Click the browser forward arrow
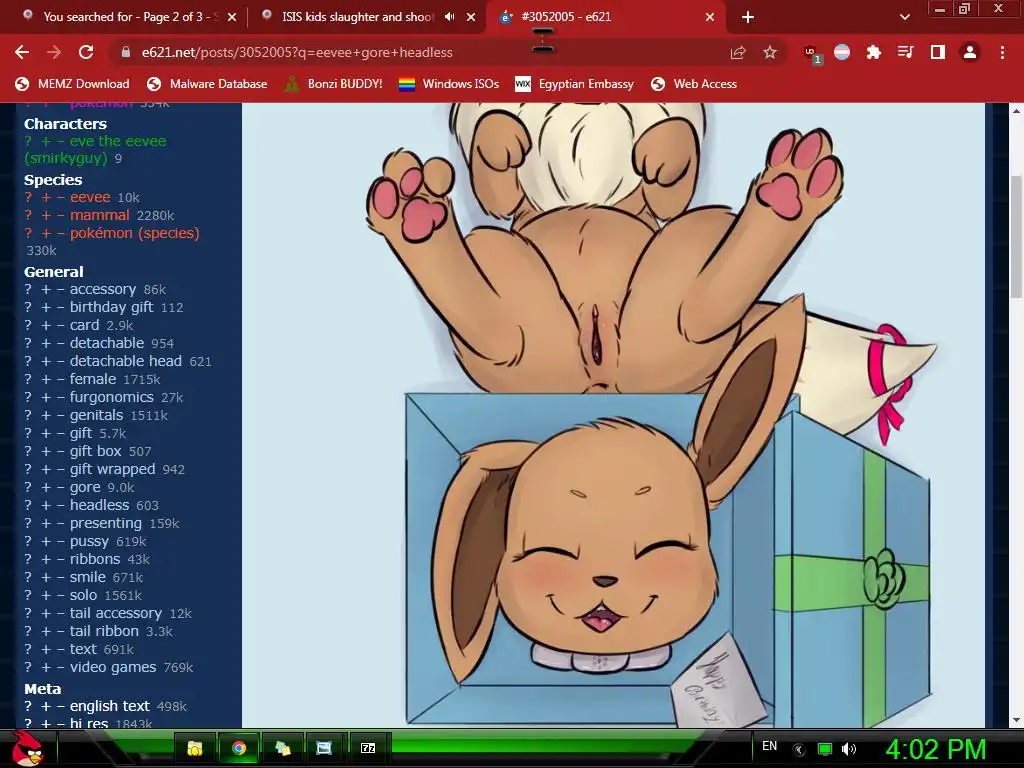Viewport: 1024px width, 768px height. coord(54,52)
